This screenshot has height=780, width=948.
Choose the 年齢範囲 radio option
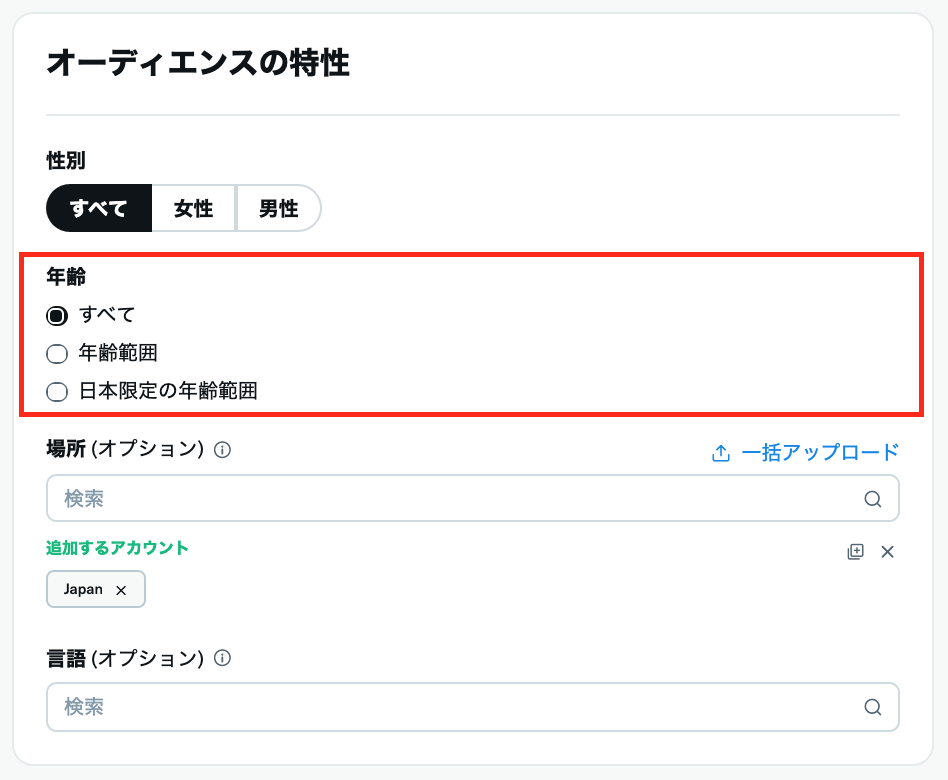[57, 354]
